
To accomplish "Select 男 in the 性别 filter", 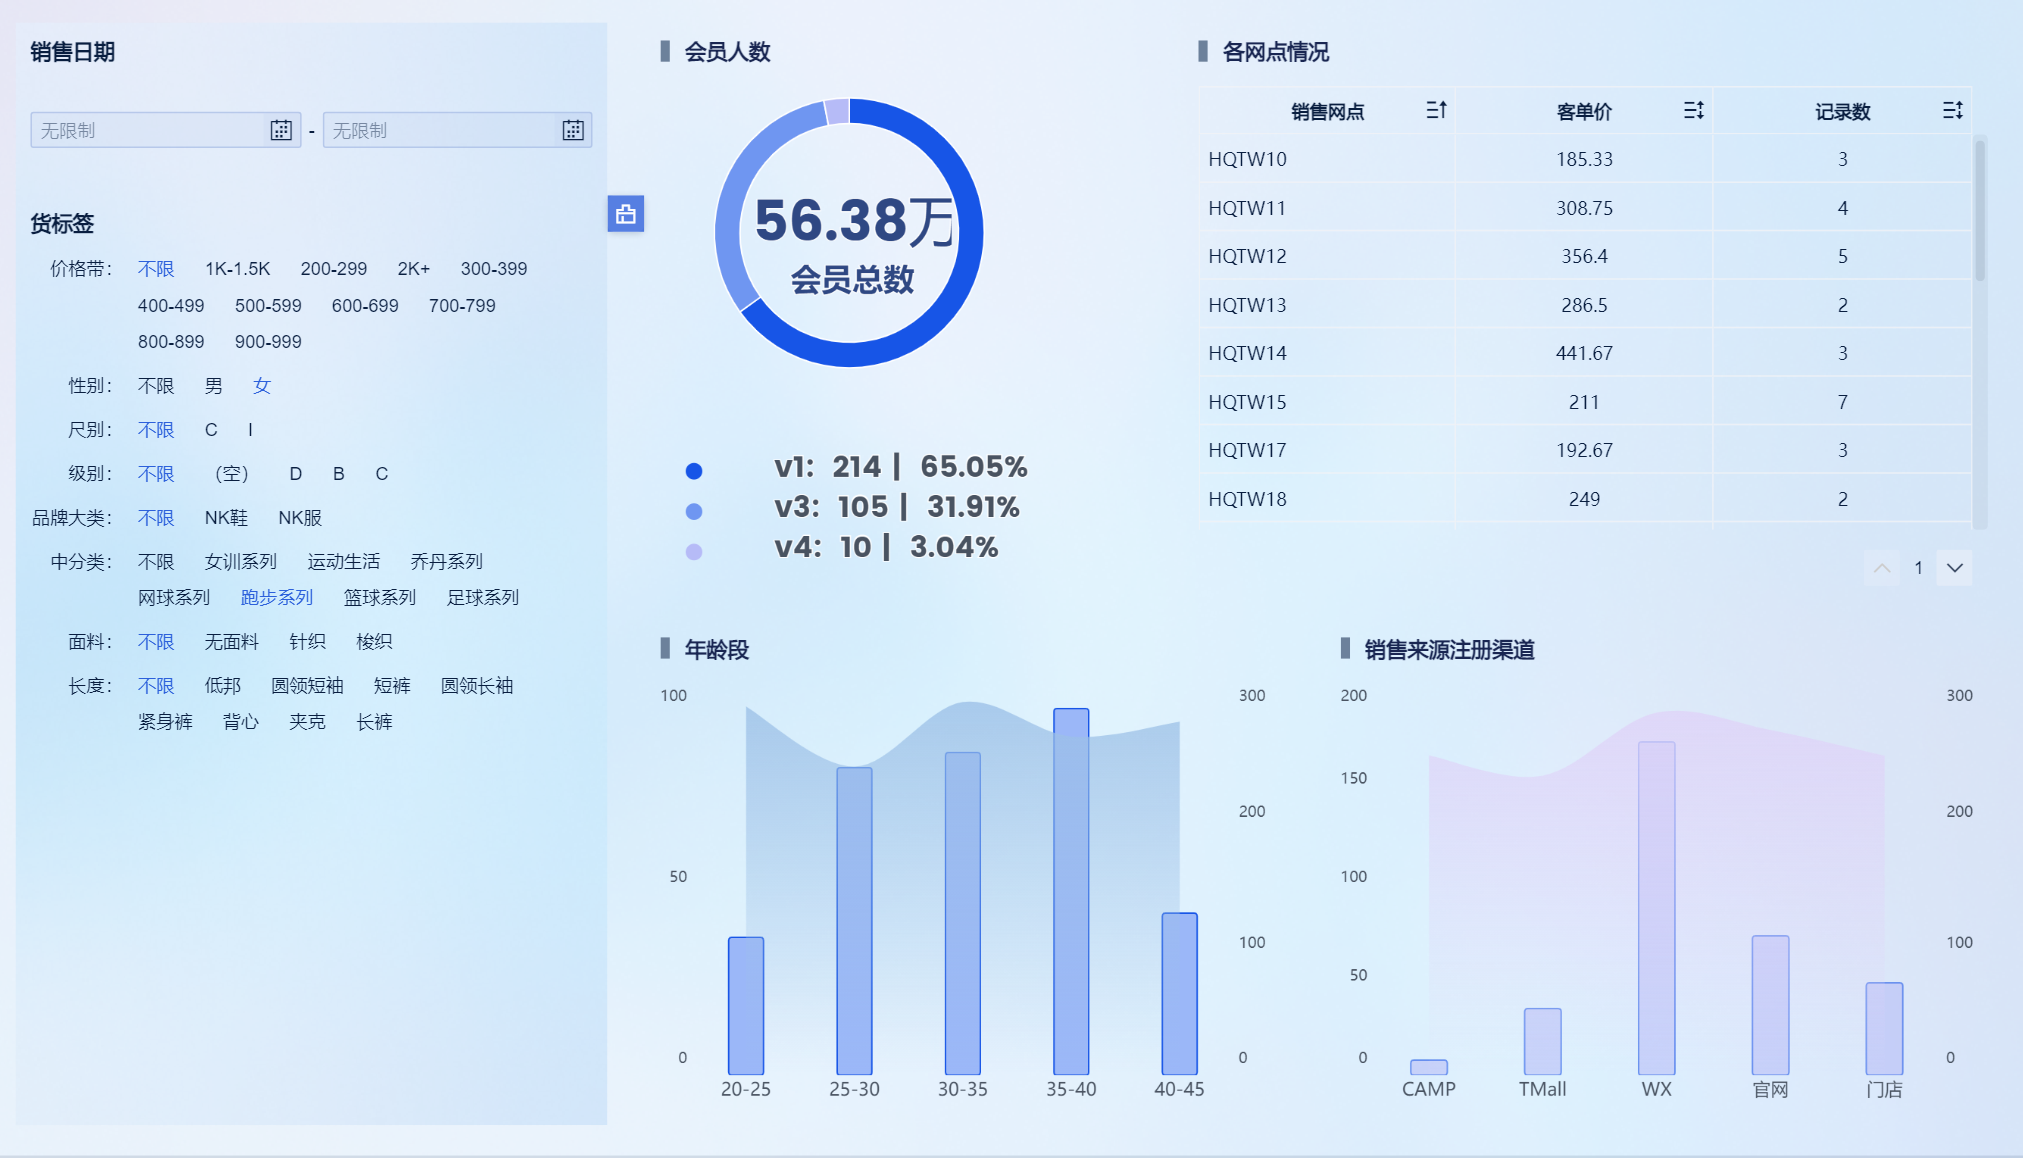I will [213, 386].
